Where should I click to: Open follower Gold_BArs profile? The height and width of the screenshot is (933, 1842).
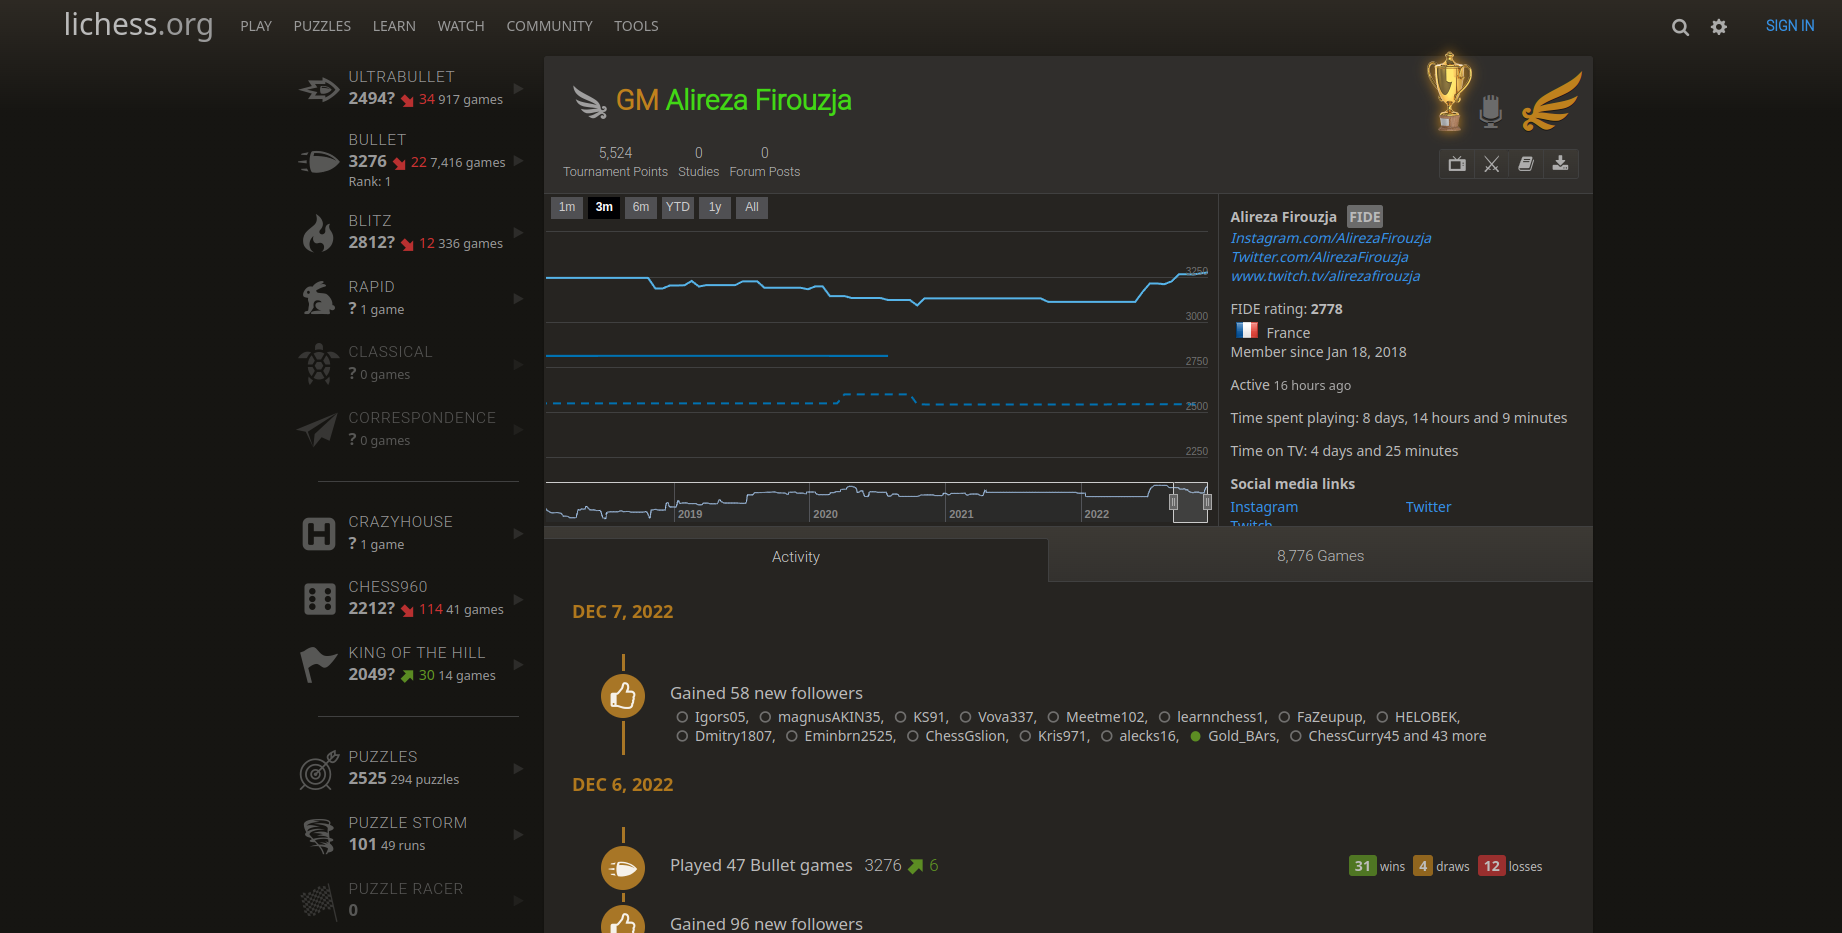(1242, 736)
